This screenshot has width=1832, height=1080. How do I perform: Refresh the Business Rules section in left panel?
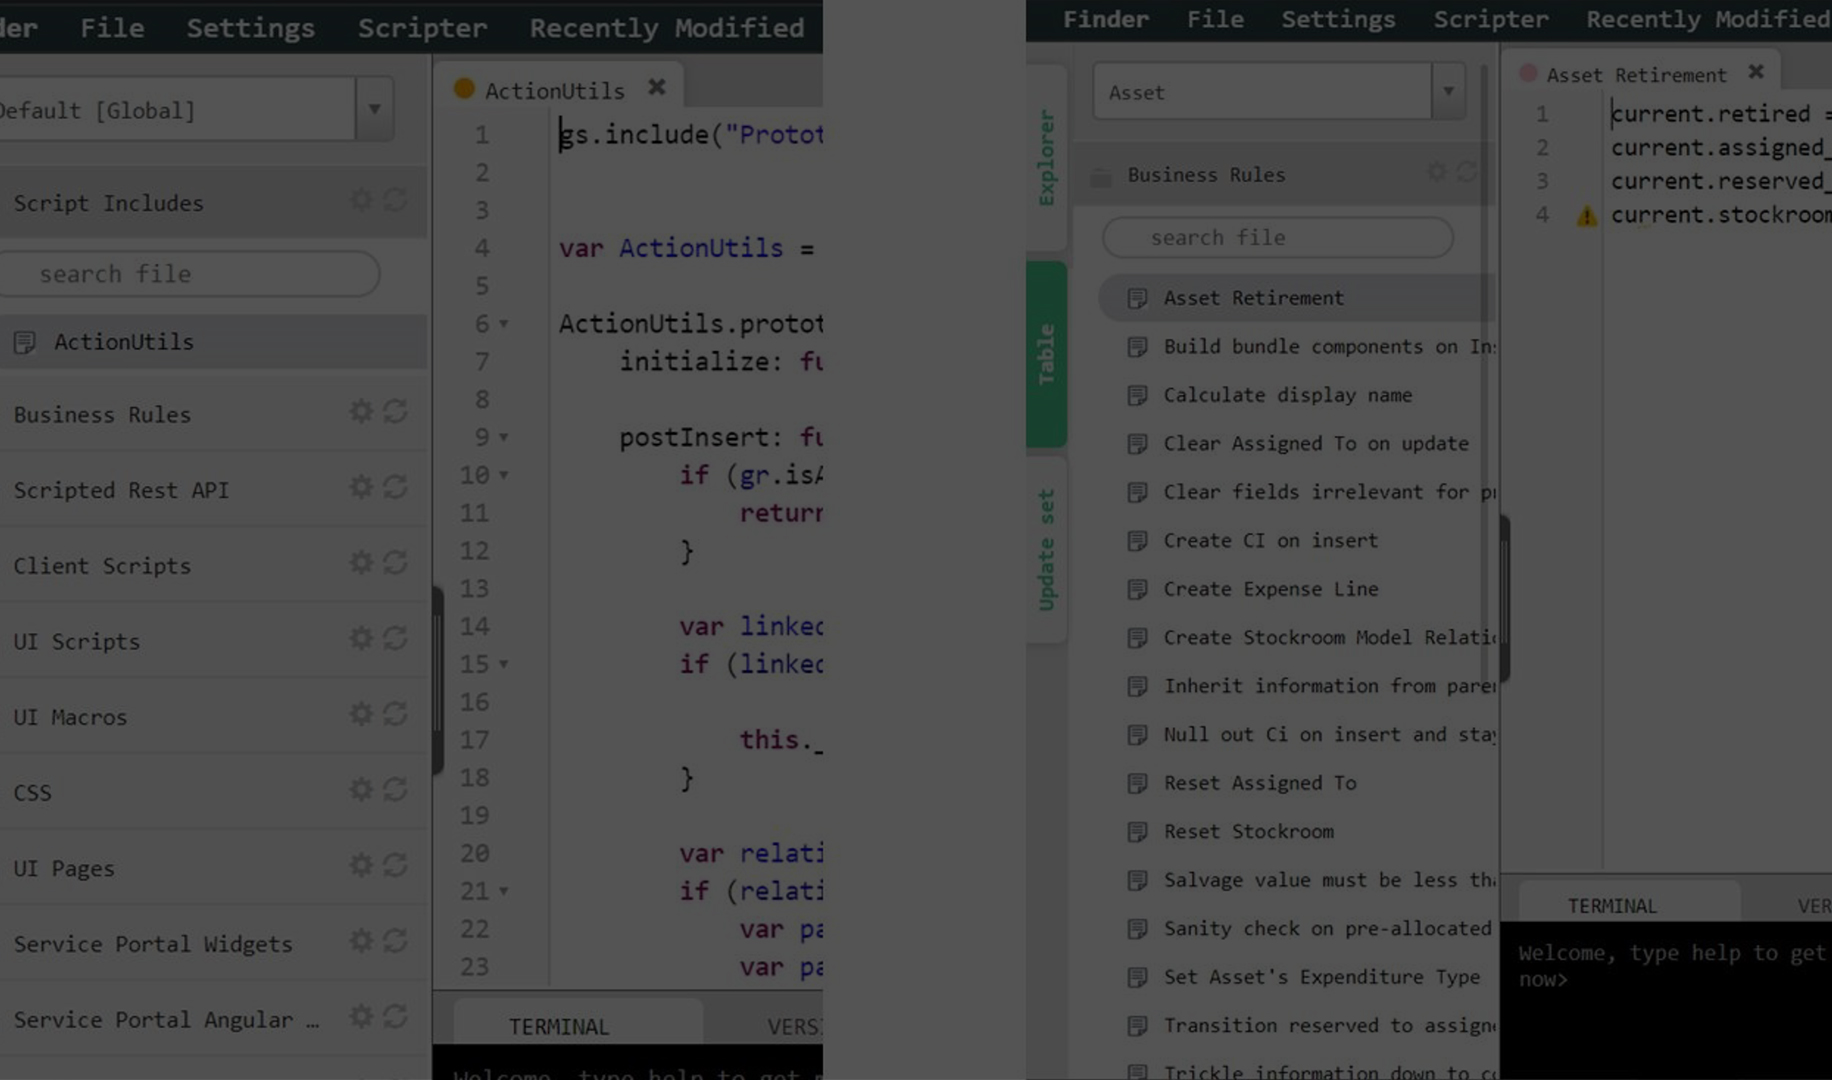[x=396, y=412]
